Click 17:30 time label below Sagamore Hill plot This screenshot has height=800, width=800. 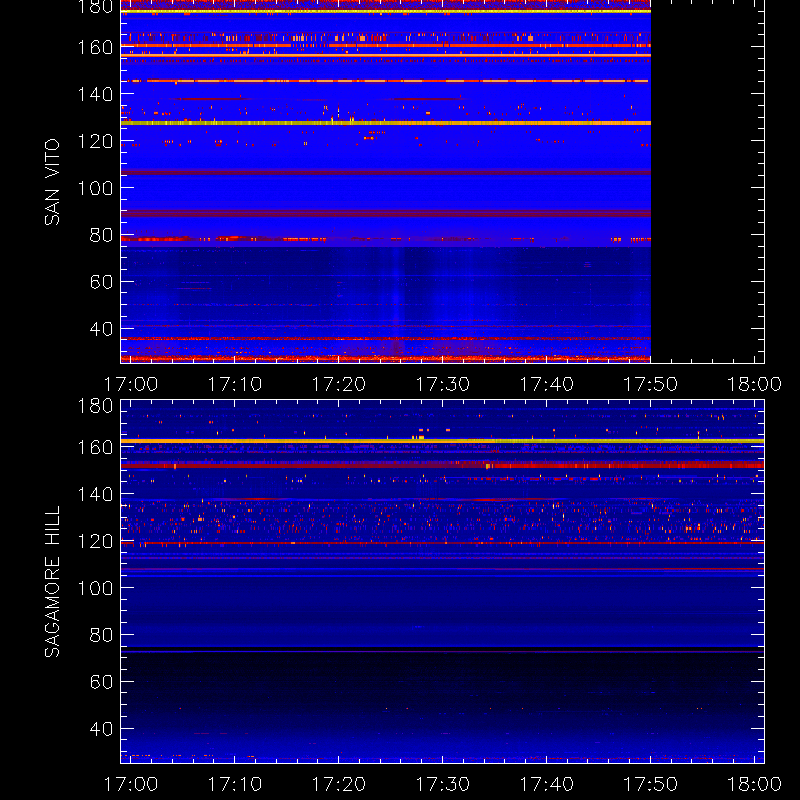(x=442, y=784)
